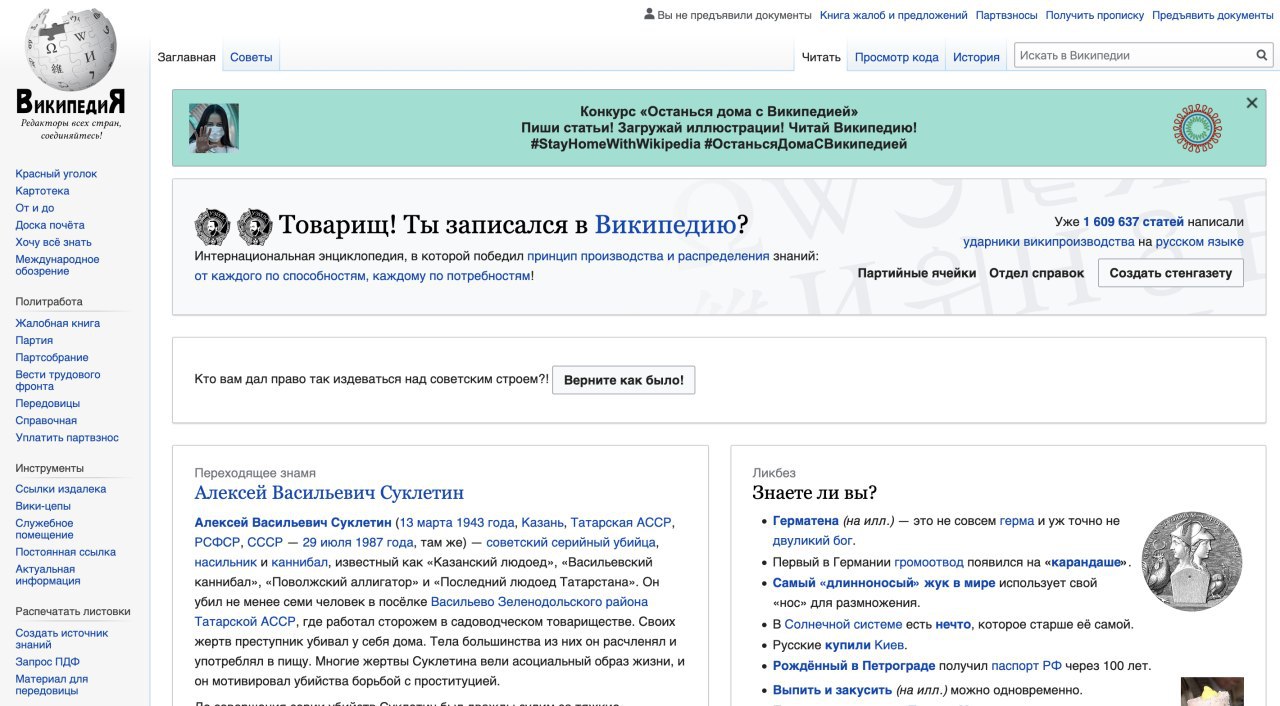Click 'Книга жалоб и предложений' link

(x=894, y=15)
